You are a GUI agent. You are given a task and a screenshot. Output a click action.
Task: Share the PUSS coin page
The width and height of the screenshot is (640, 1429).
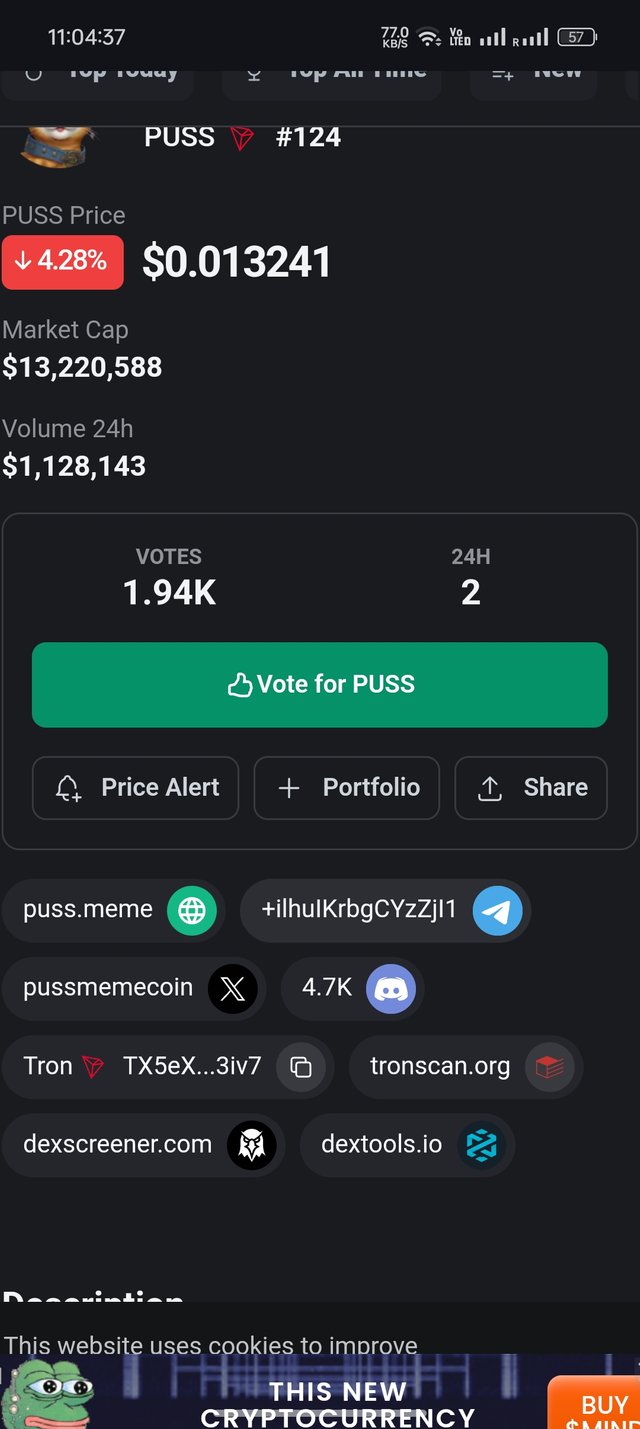(531, 788)
